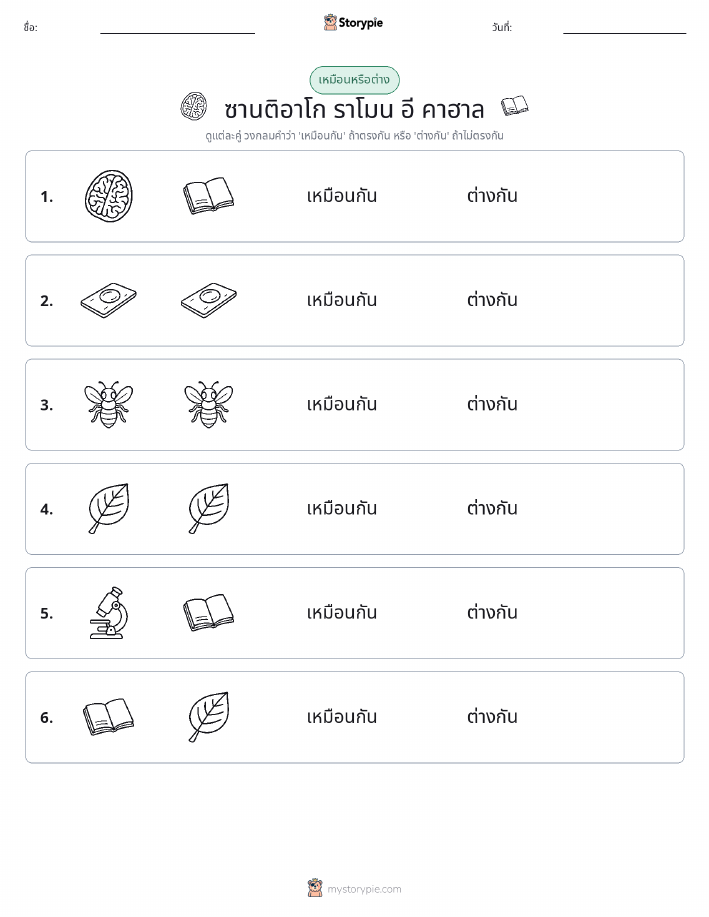
Task: Click the leaf icon in row 6
Action: click(209, 716)
